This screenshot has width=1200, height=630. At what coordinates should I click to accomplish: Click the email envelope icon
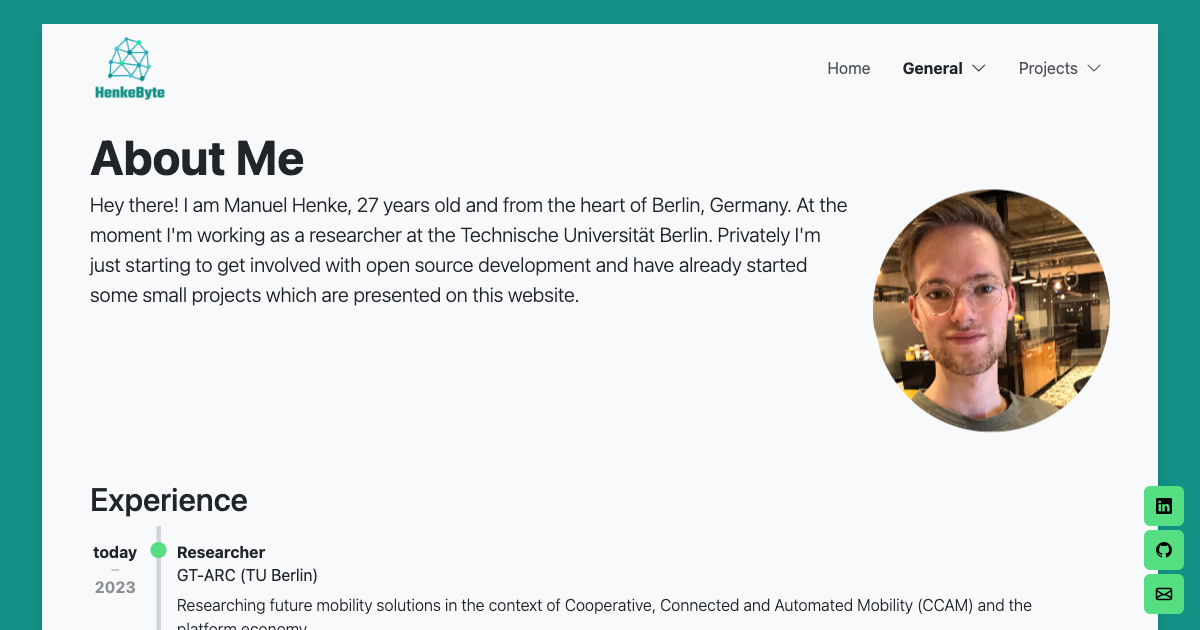click(1163, 594)
